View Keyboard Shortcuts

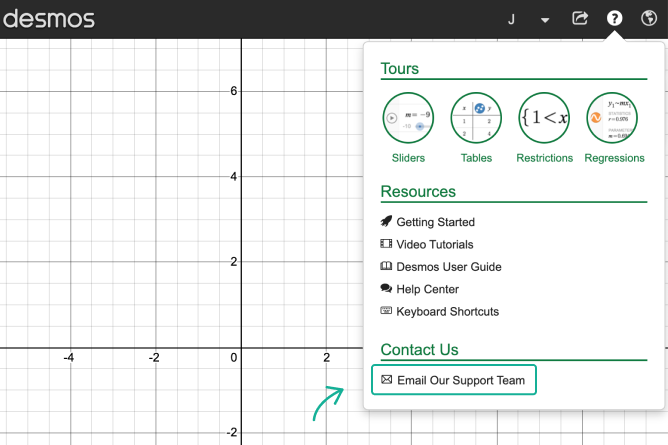(447, 311)
